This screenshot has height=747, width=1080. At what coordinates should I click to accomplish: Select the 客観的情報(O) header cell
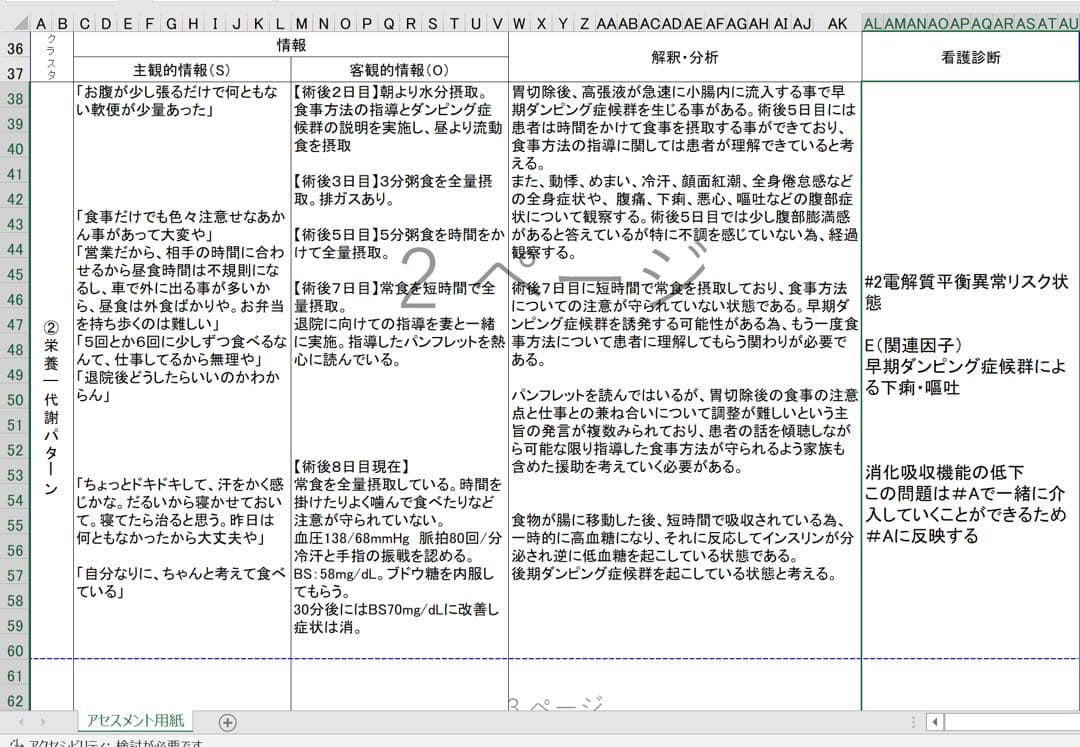[x=399, y=70]
